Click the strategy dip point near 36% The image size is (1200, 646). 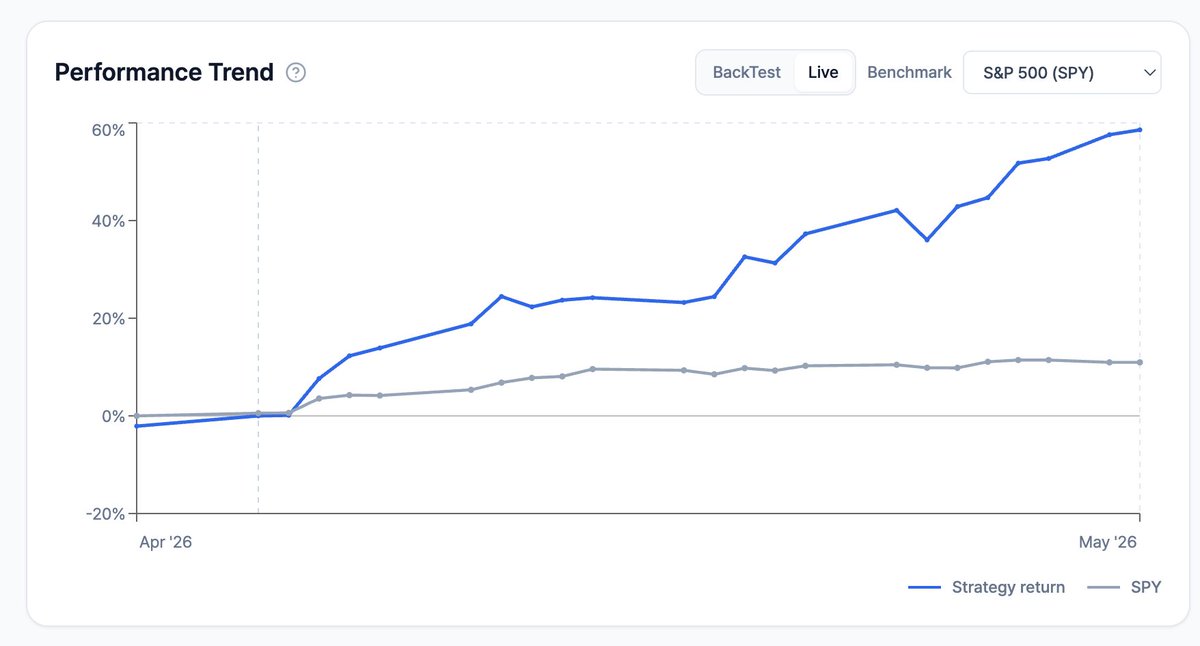927,239
